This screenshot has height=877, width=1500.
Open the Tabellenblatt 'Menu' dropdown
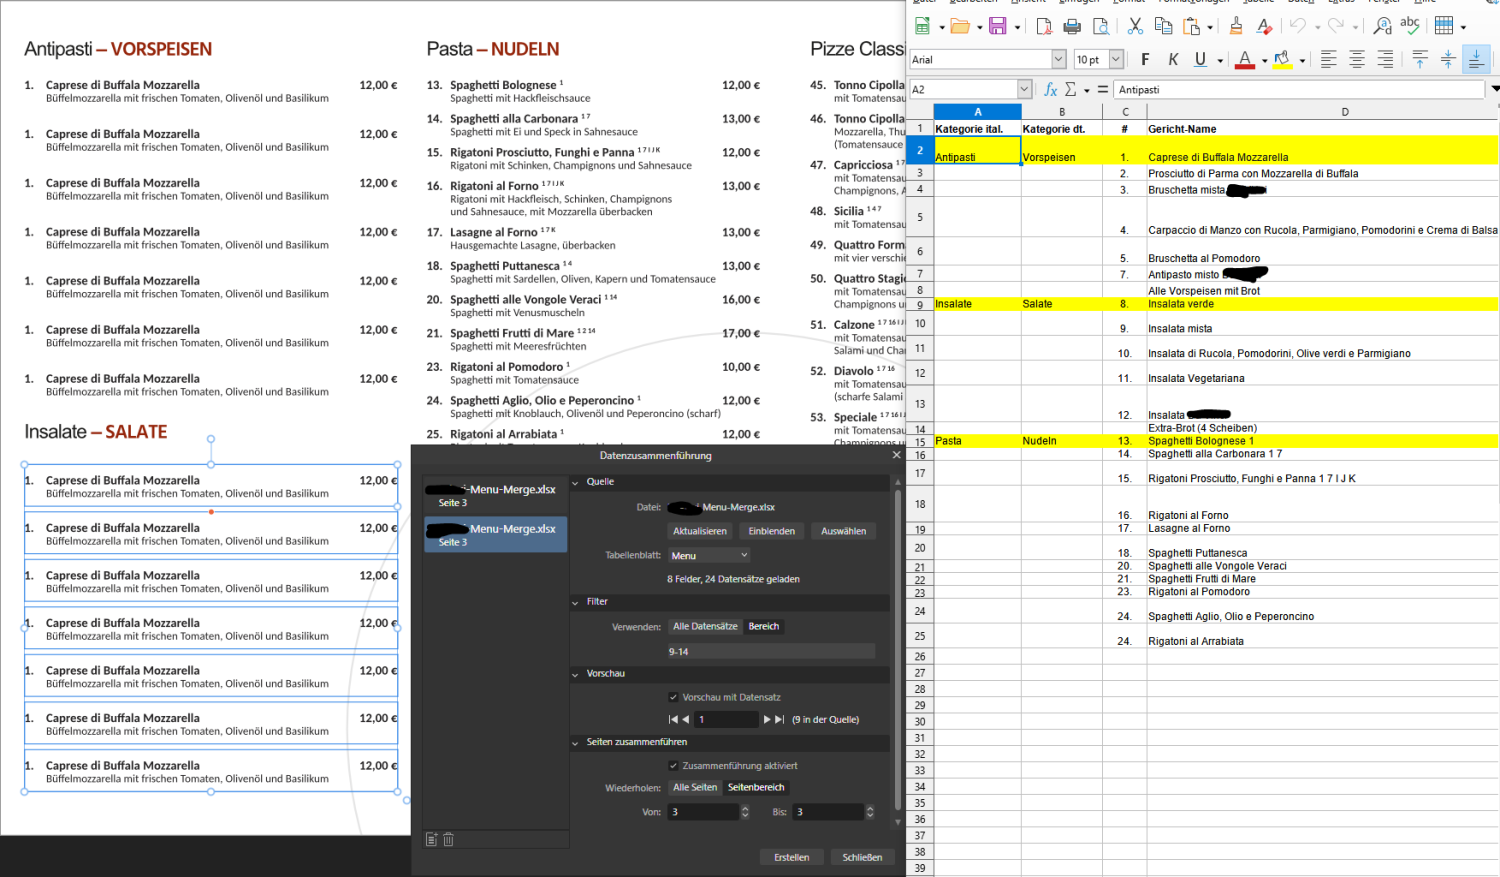point(709,555)
